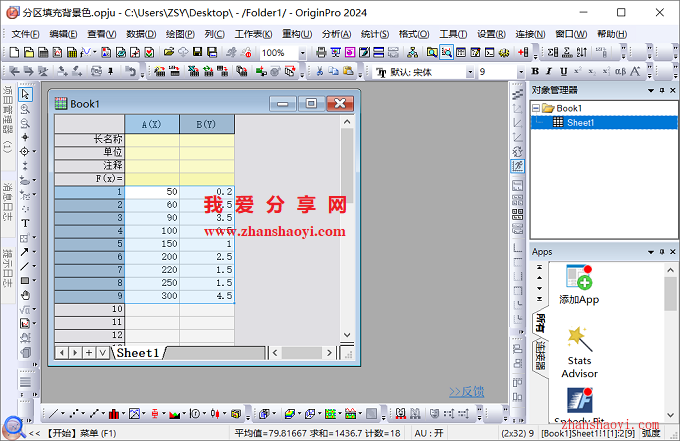Expand Column chart dropdown arrow
The image size is (680, 441).
[x=124, y=414]
